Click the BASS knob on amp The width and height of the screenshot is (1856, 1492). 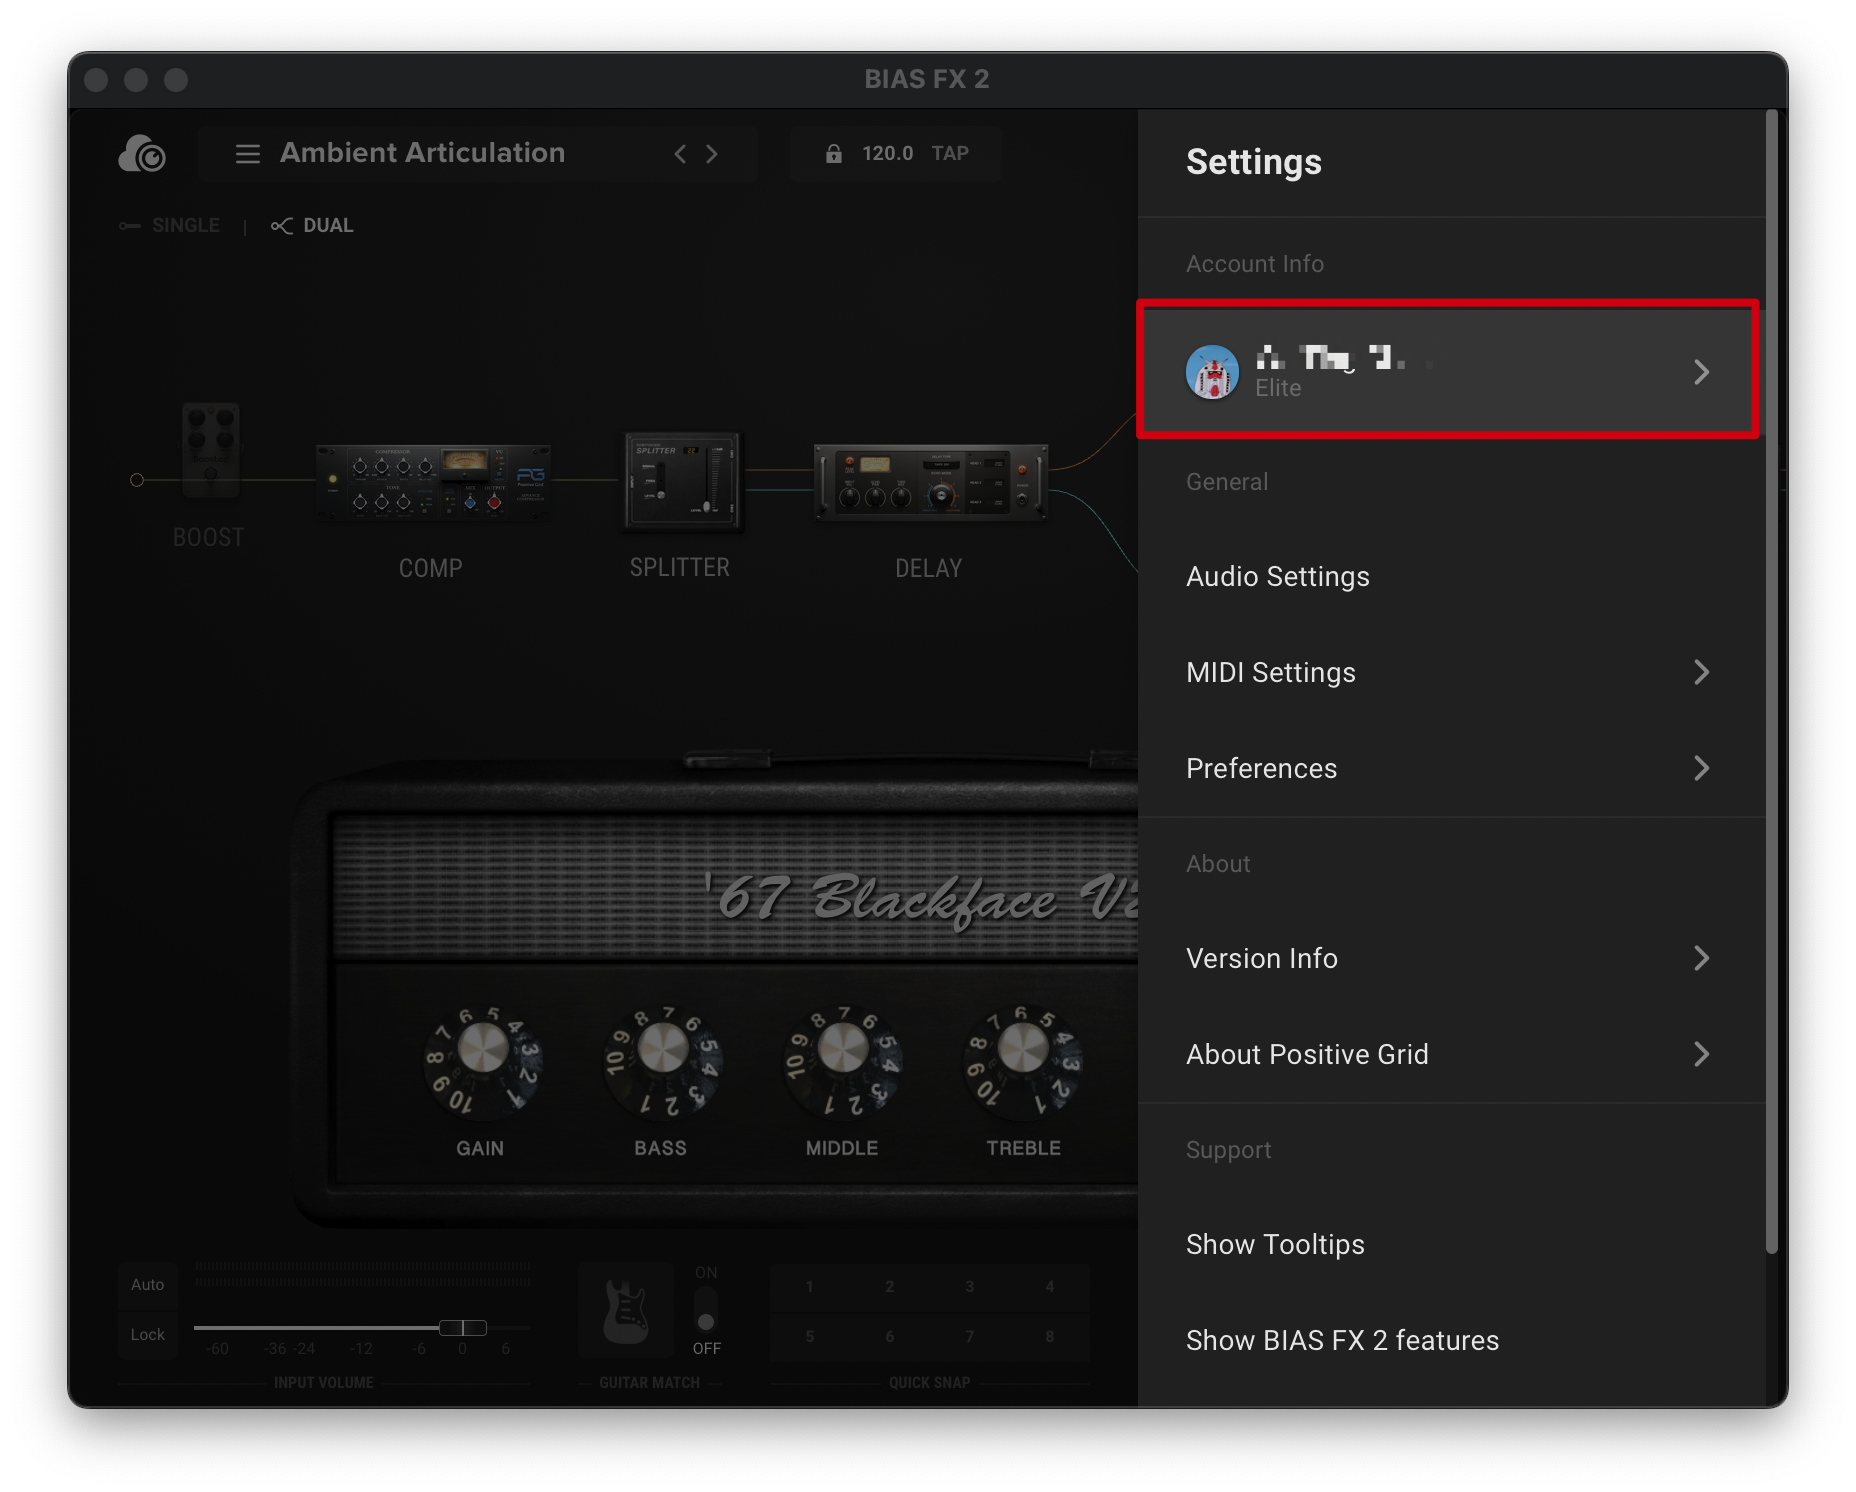(662, 1062)
